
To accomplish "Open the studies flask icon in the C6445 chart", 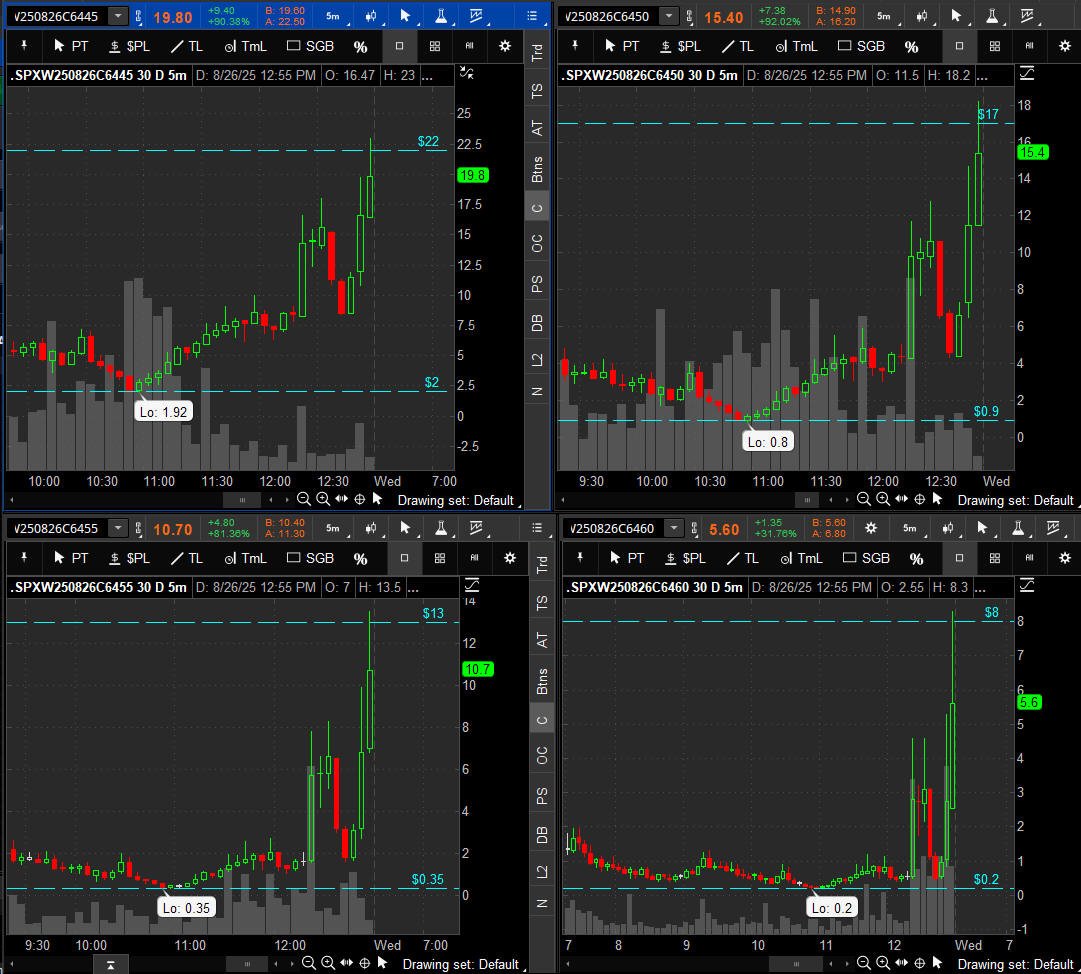I will [438, 16].
